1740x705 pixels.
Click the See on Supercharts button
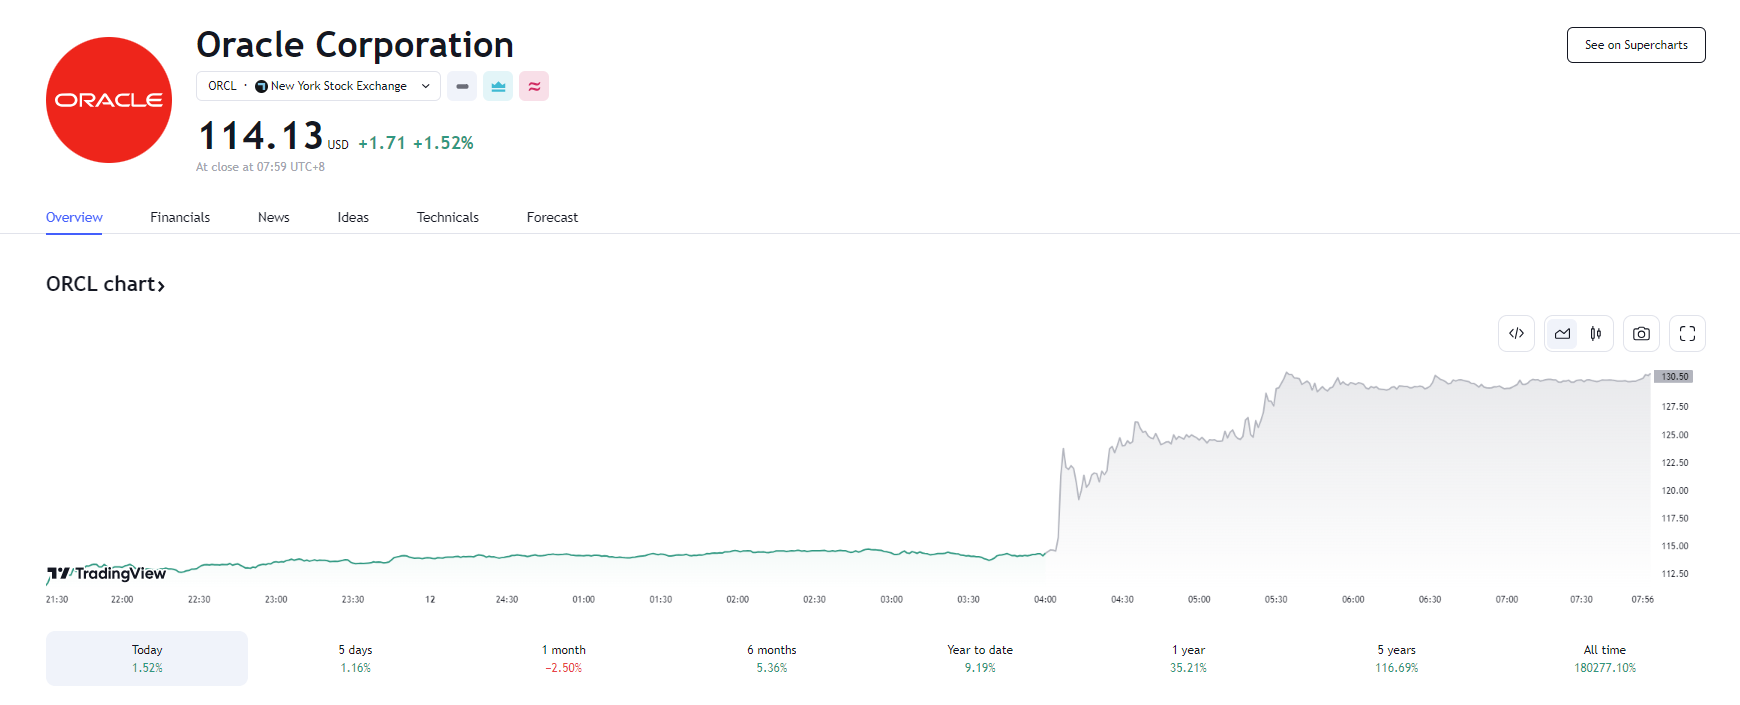[x=1636, y=45]
